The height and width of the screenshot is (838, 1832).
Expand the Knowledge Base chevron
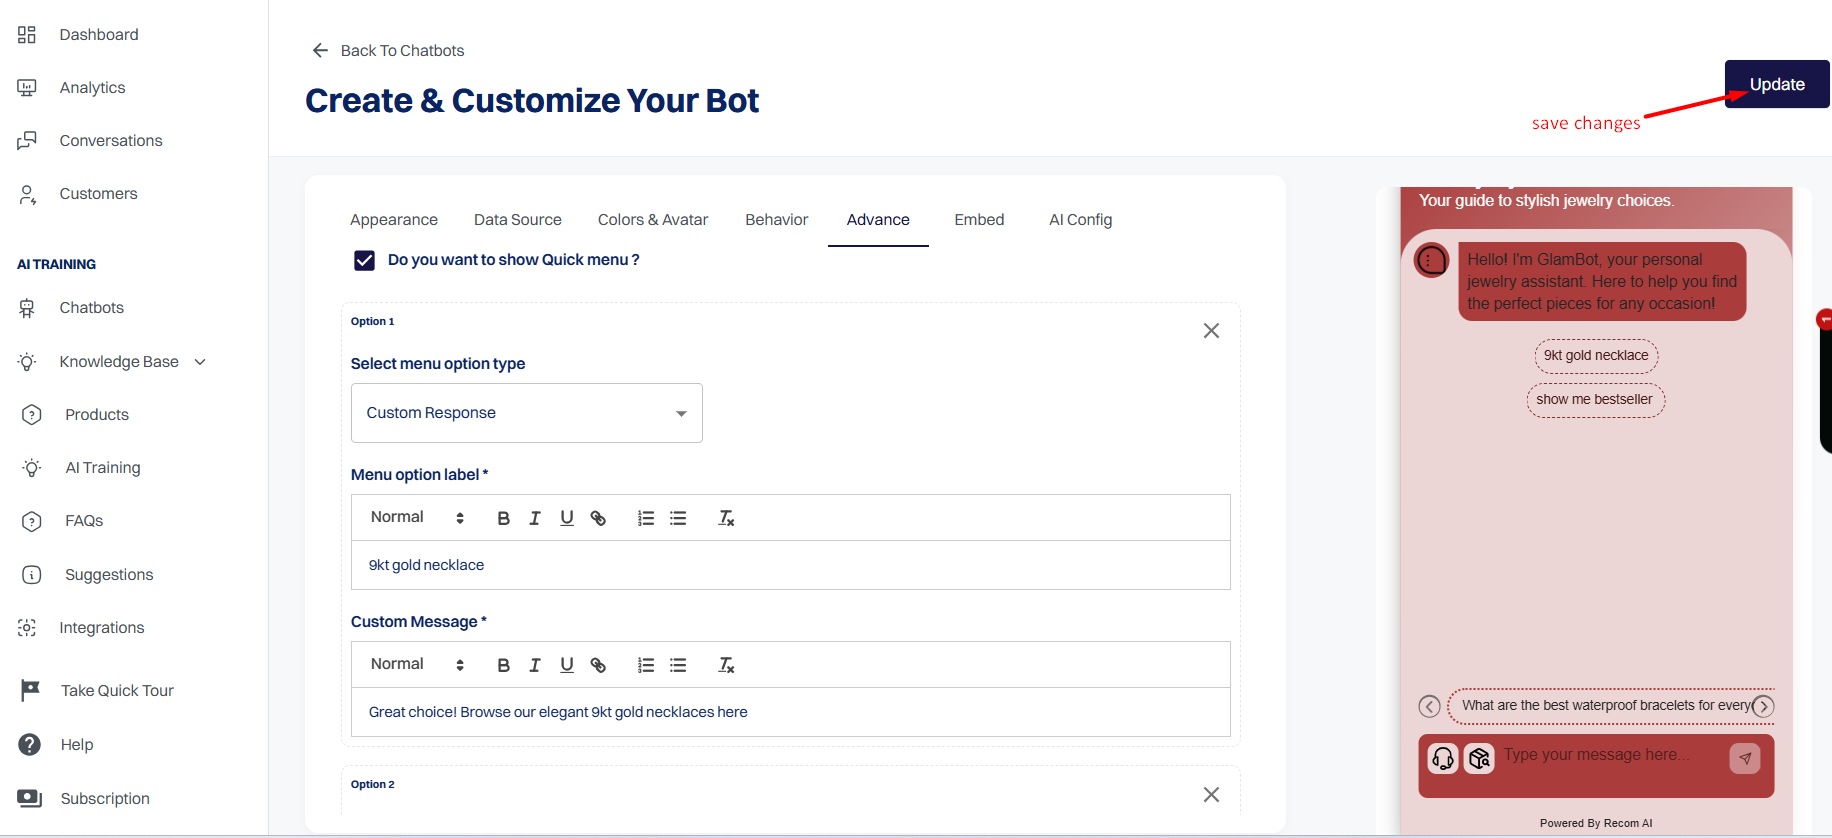click(200, 362)
